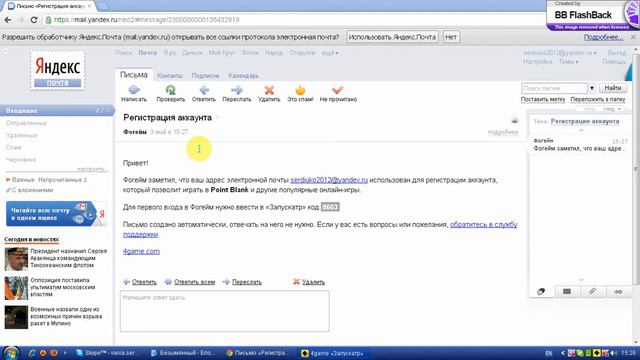Click the Нет button in notification bar

451,37
